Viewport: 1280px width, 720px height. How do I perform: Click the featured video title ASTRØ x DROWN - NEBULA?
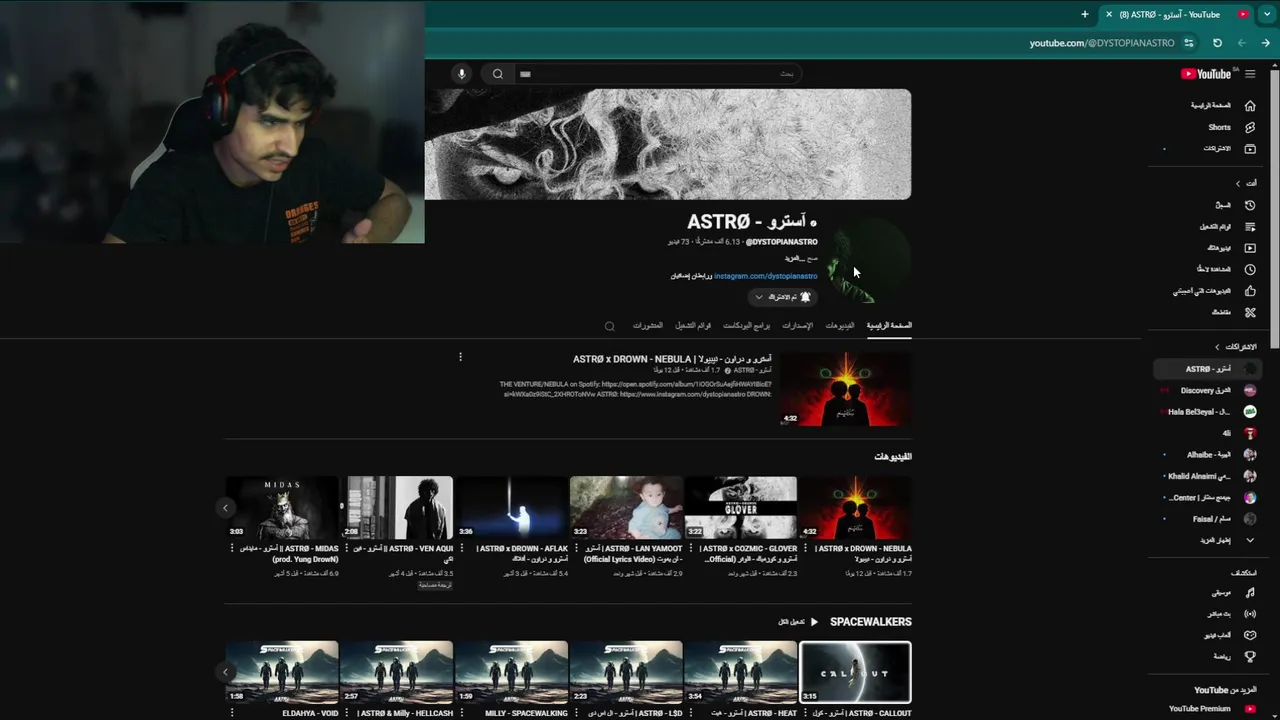pyautogui.click(x=672, y=359)
